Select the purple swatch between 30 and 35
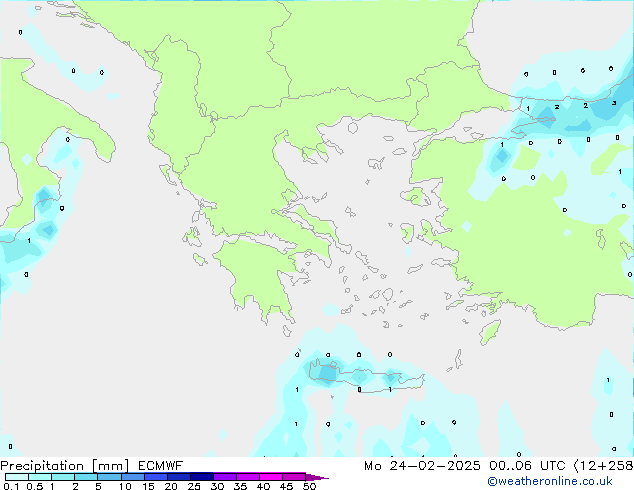634x490 pixels. tap(224, 477)
